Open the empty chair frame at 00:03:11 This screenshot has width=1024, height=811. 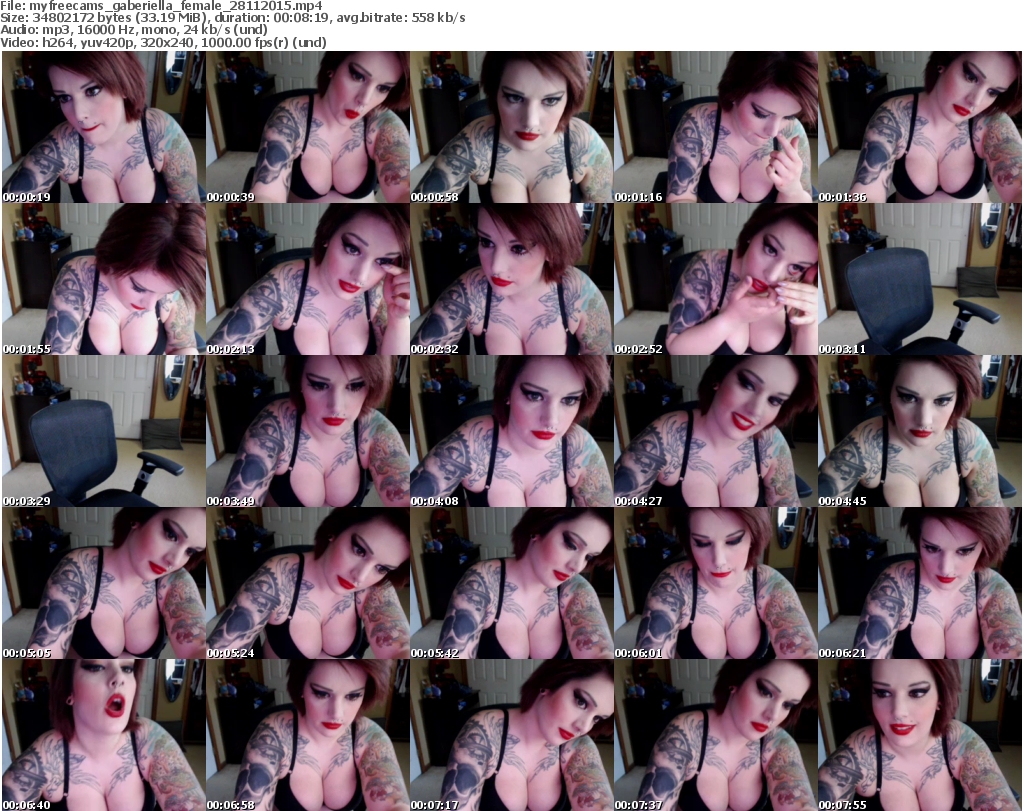click(x=920, y=279)
